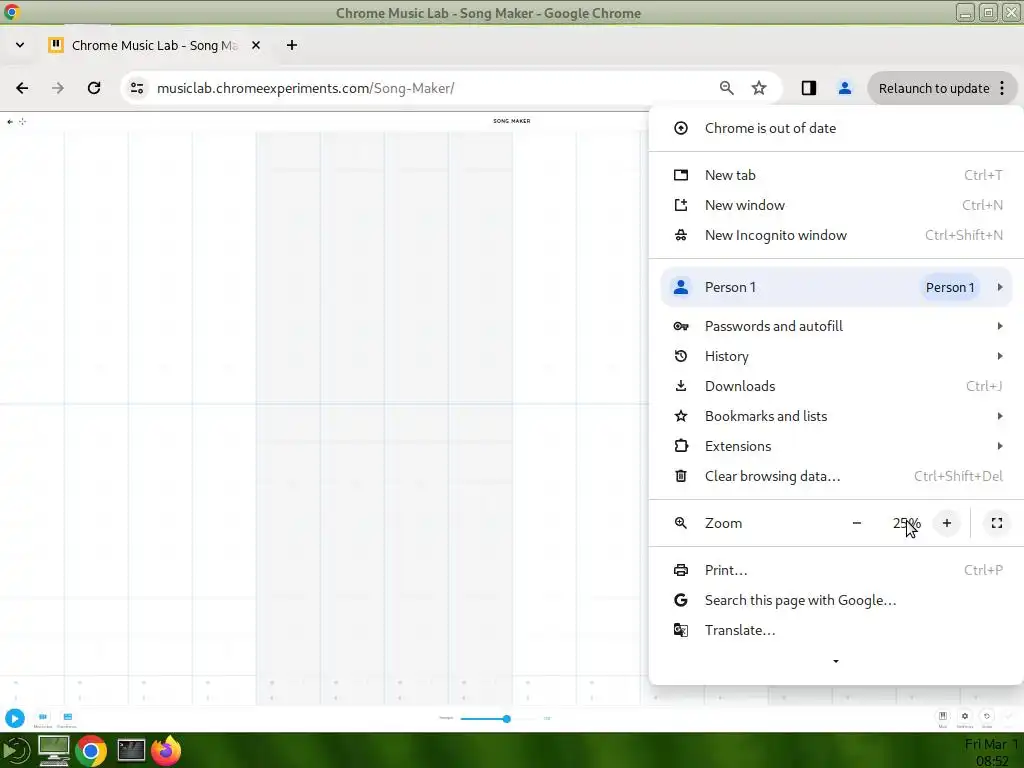
Task: Open the Chrome side panel
Action: click(x=808, y=88)
